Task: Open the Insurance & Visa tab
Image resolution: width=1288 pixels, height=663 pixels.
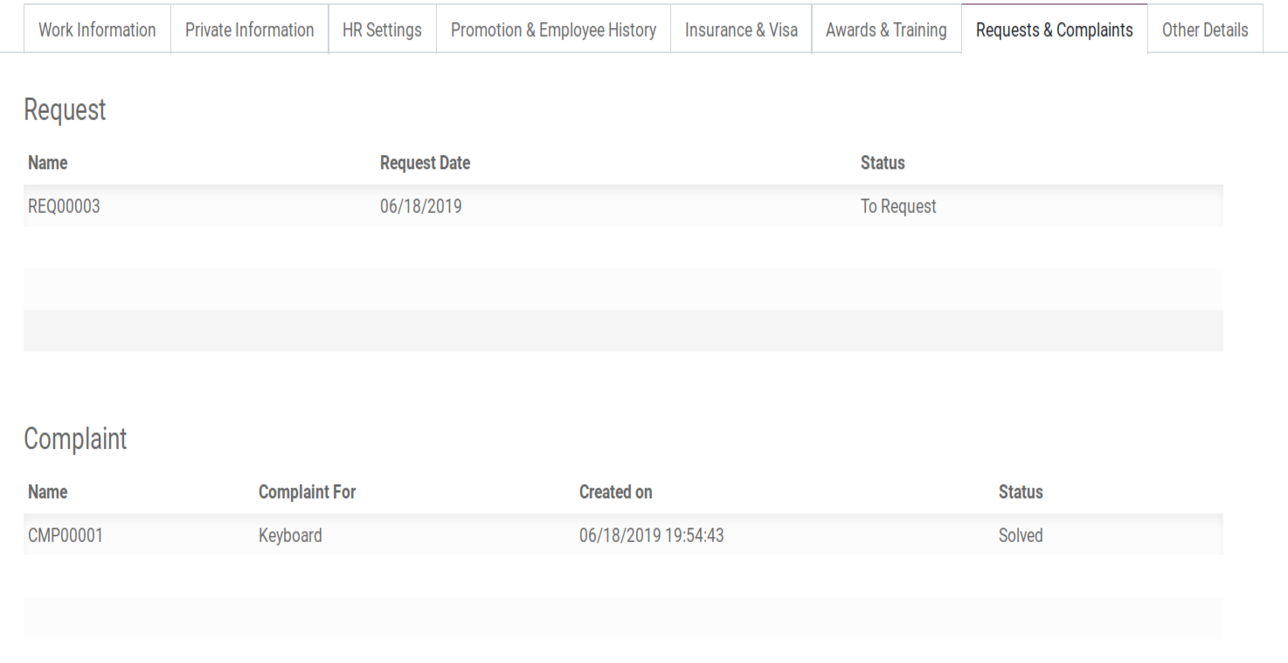Action: point(741,30)
